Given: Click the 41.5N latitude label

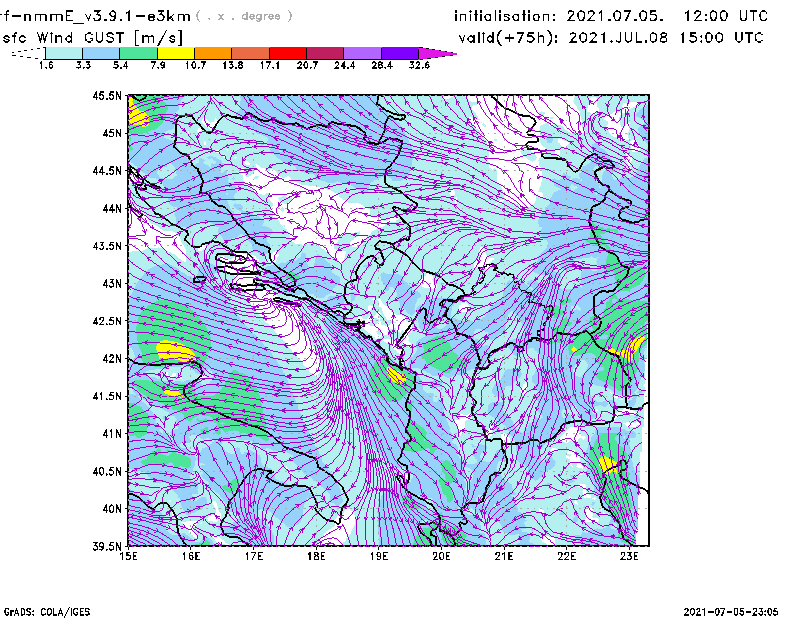Looking at the screenshot, I should 107,396.
